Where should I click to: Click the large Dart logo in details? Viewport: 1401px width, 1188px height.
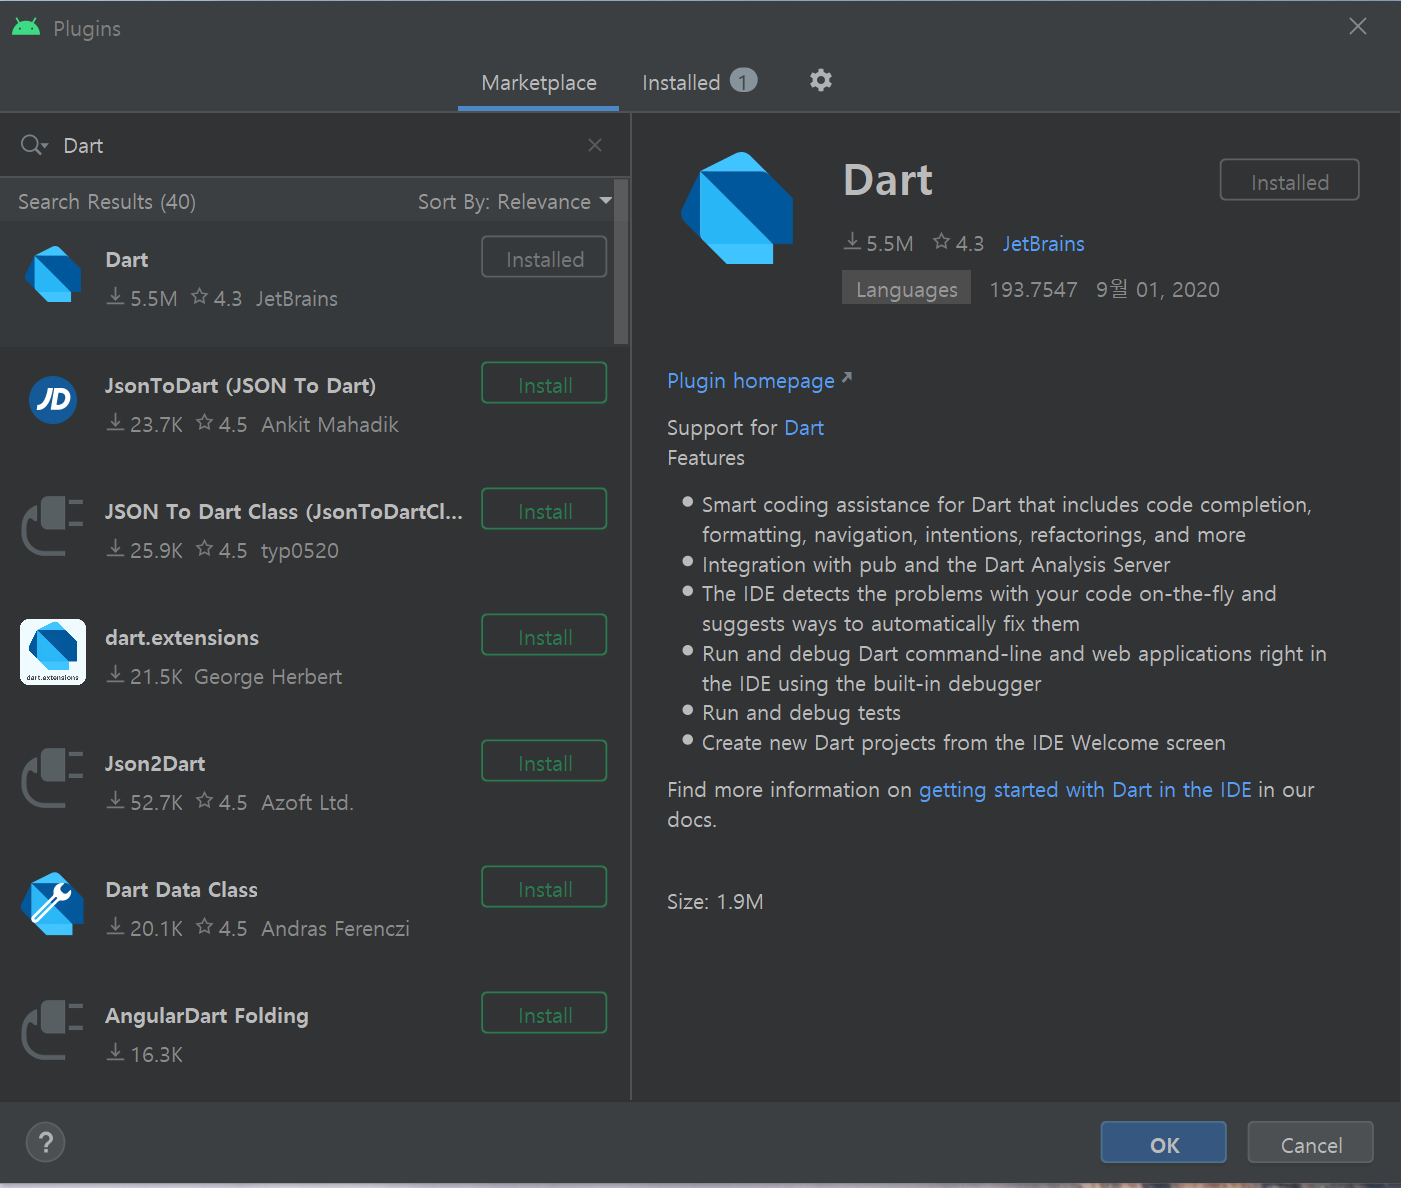click(x=738, y=208)
